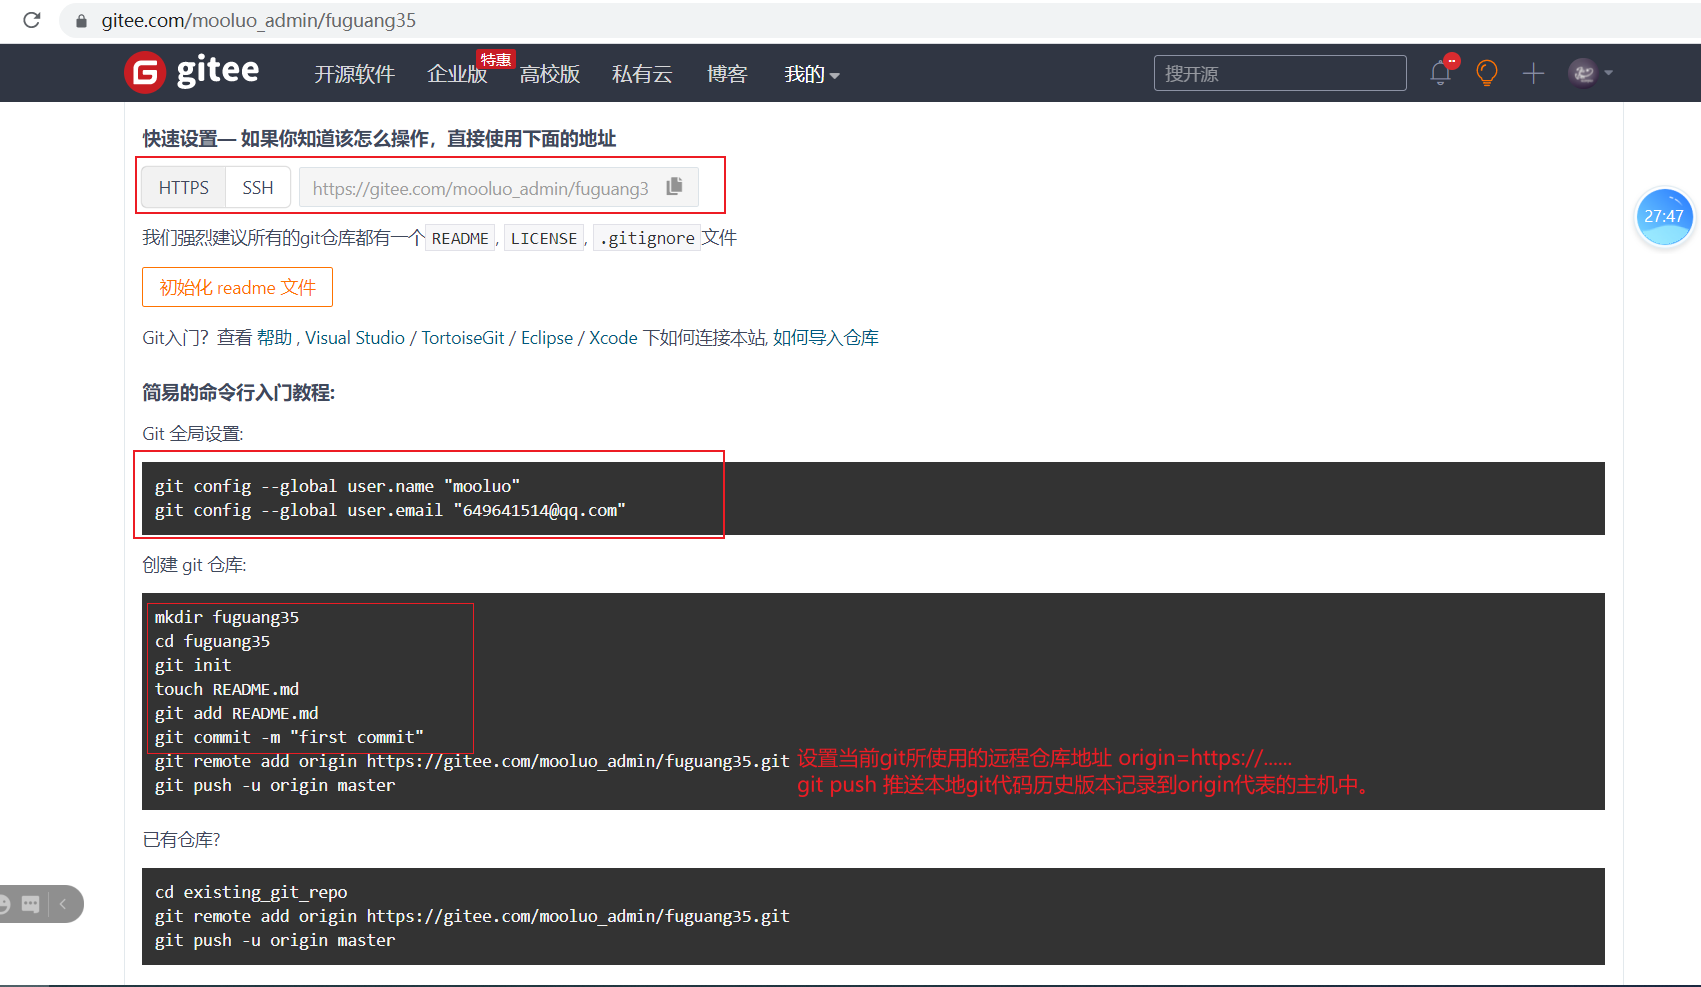Click the 27:47 timer bubble

1664,216
